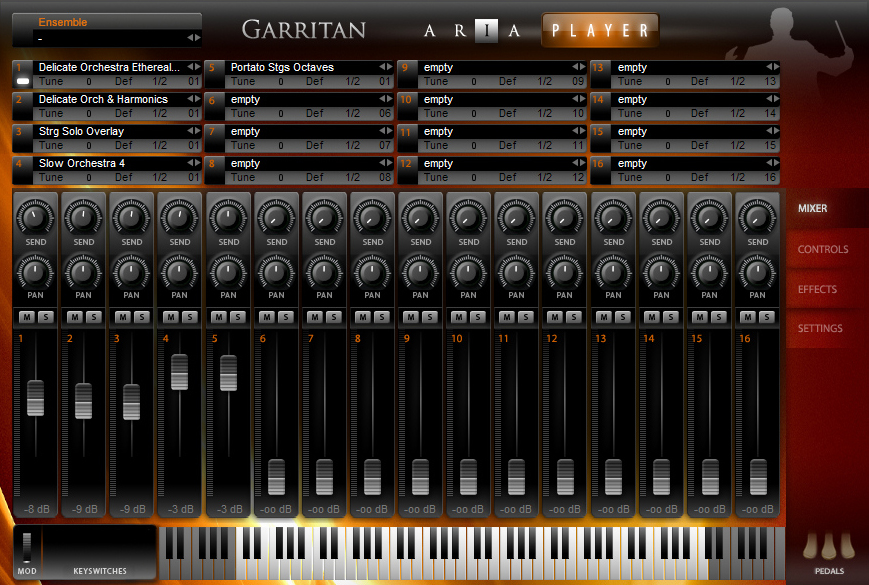Turn the SEND knob on channel 6
This screenshot has height=585, width=869.
tap(276, 217)
